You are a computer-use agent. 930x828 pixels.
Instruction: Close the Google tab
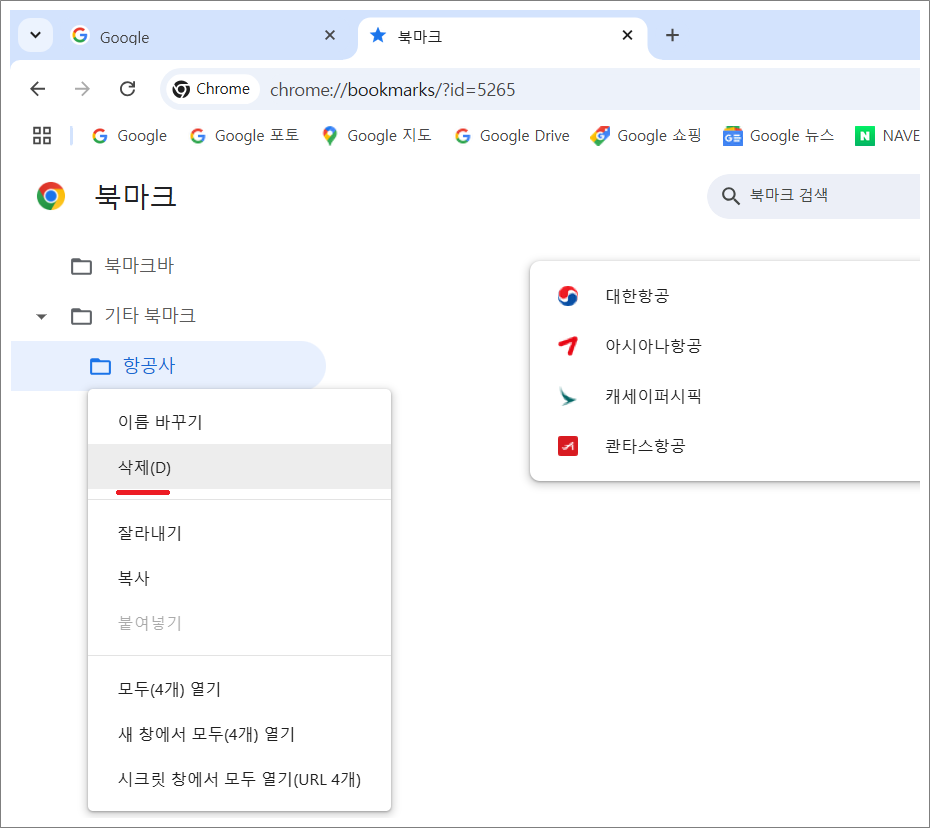click(330, 36)
